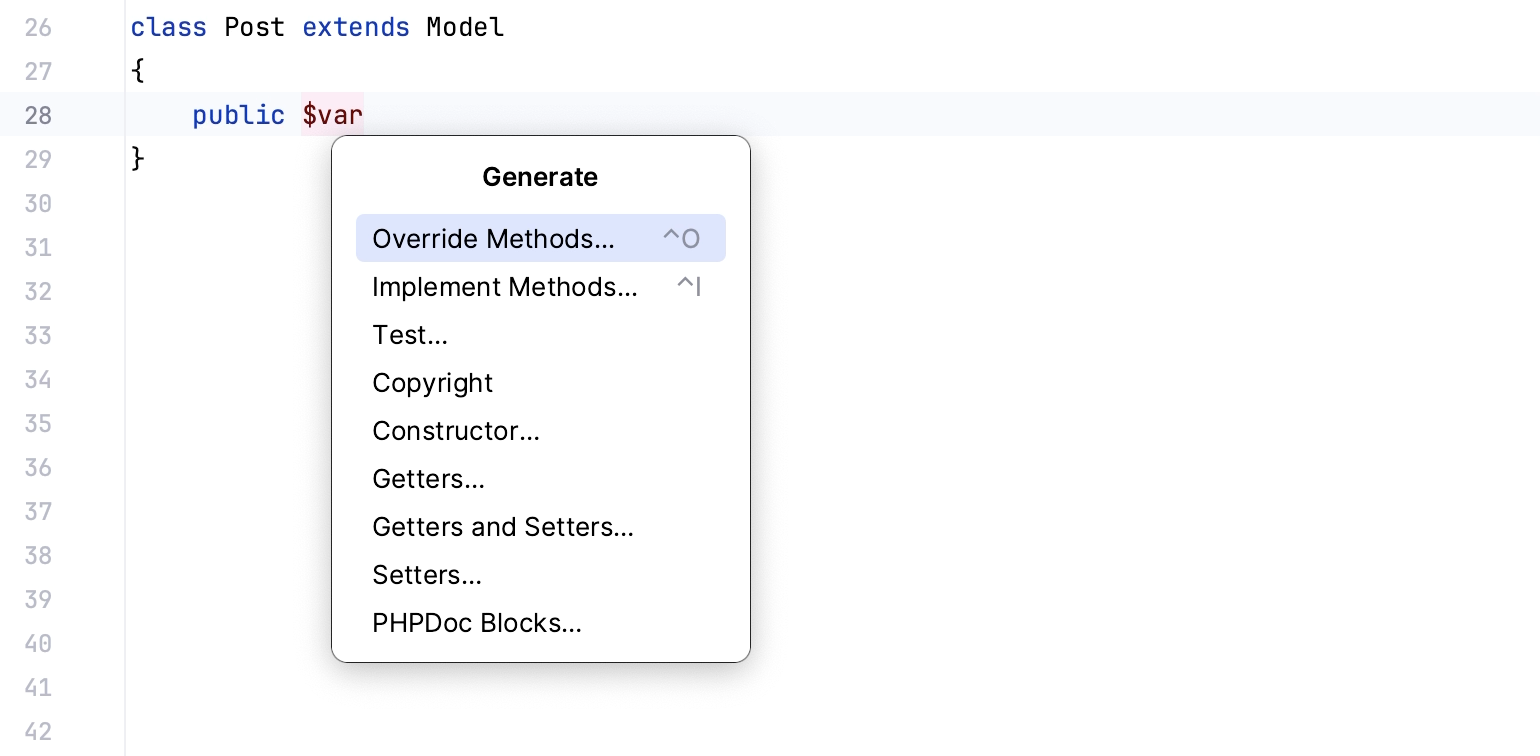Click line number 26 in the gutter
The image size is (1540, 756).
pos(38,27)
